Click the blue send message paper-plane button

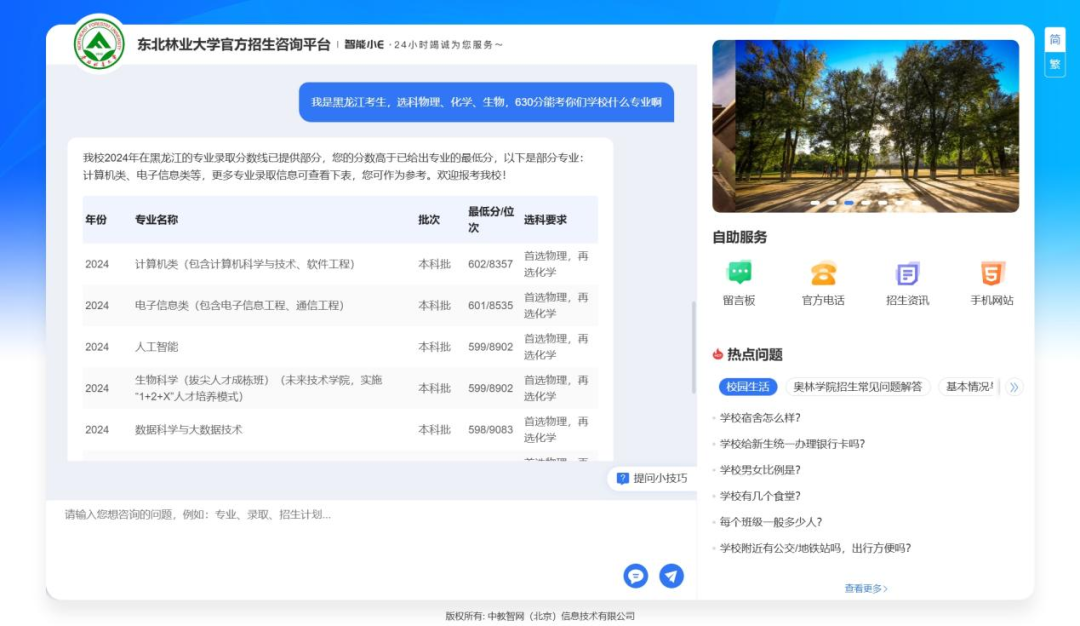point(671,576)
